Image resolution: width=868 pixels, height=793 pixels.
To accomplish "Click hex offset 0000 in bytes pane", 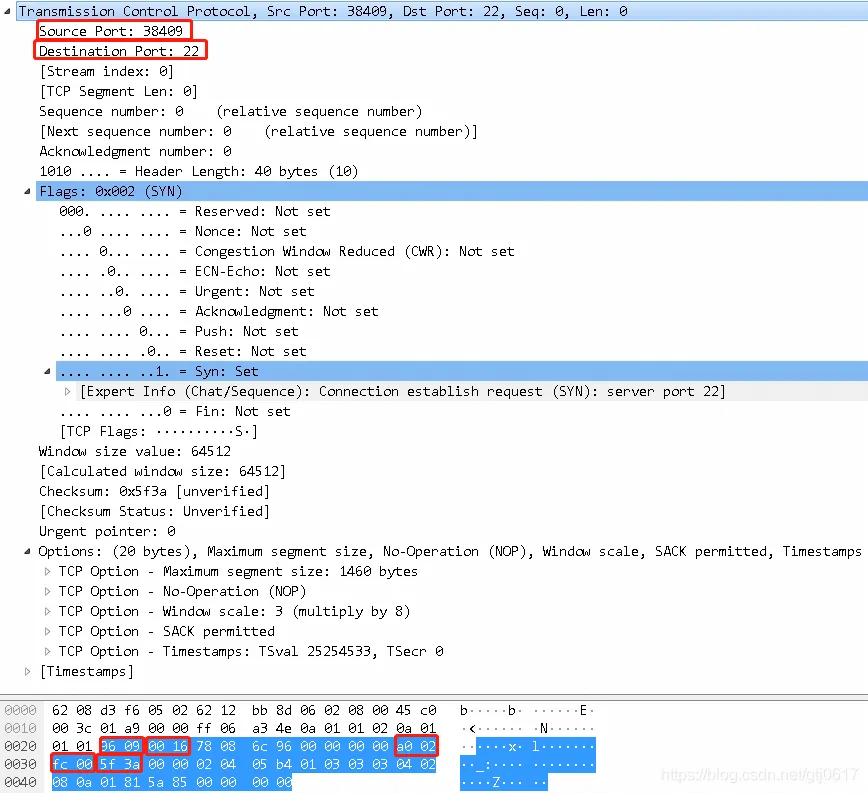I will [20, 711].
